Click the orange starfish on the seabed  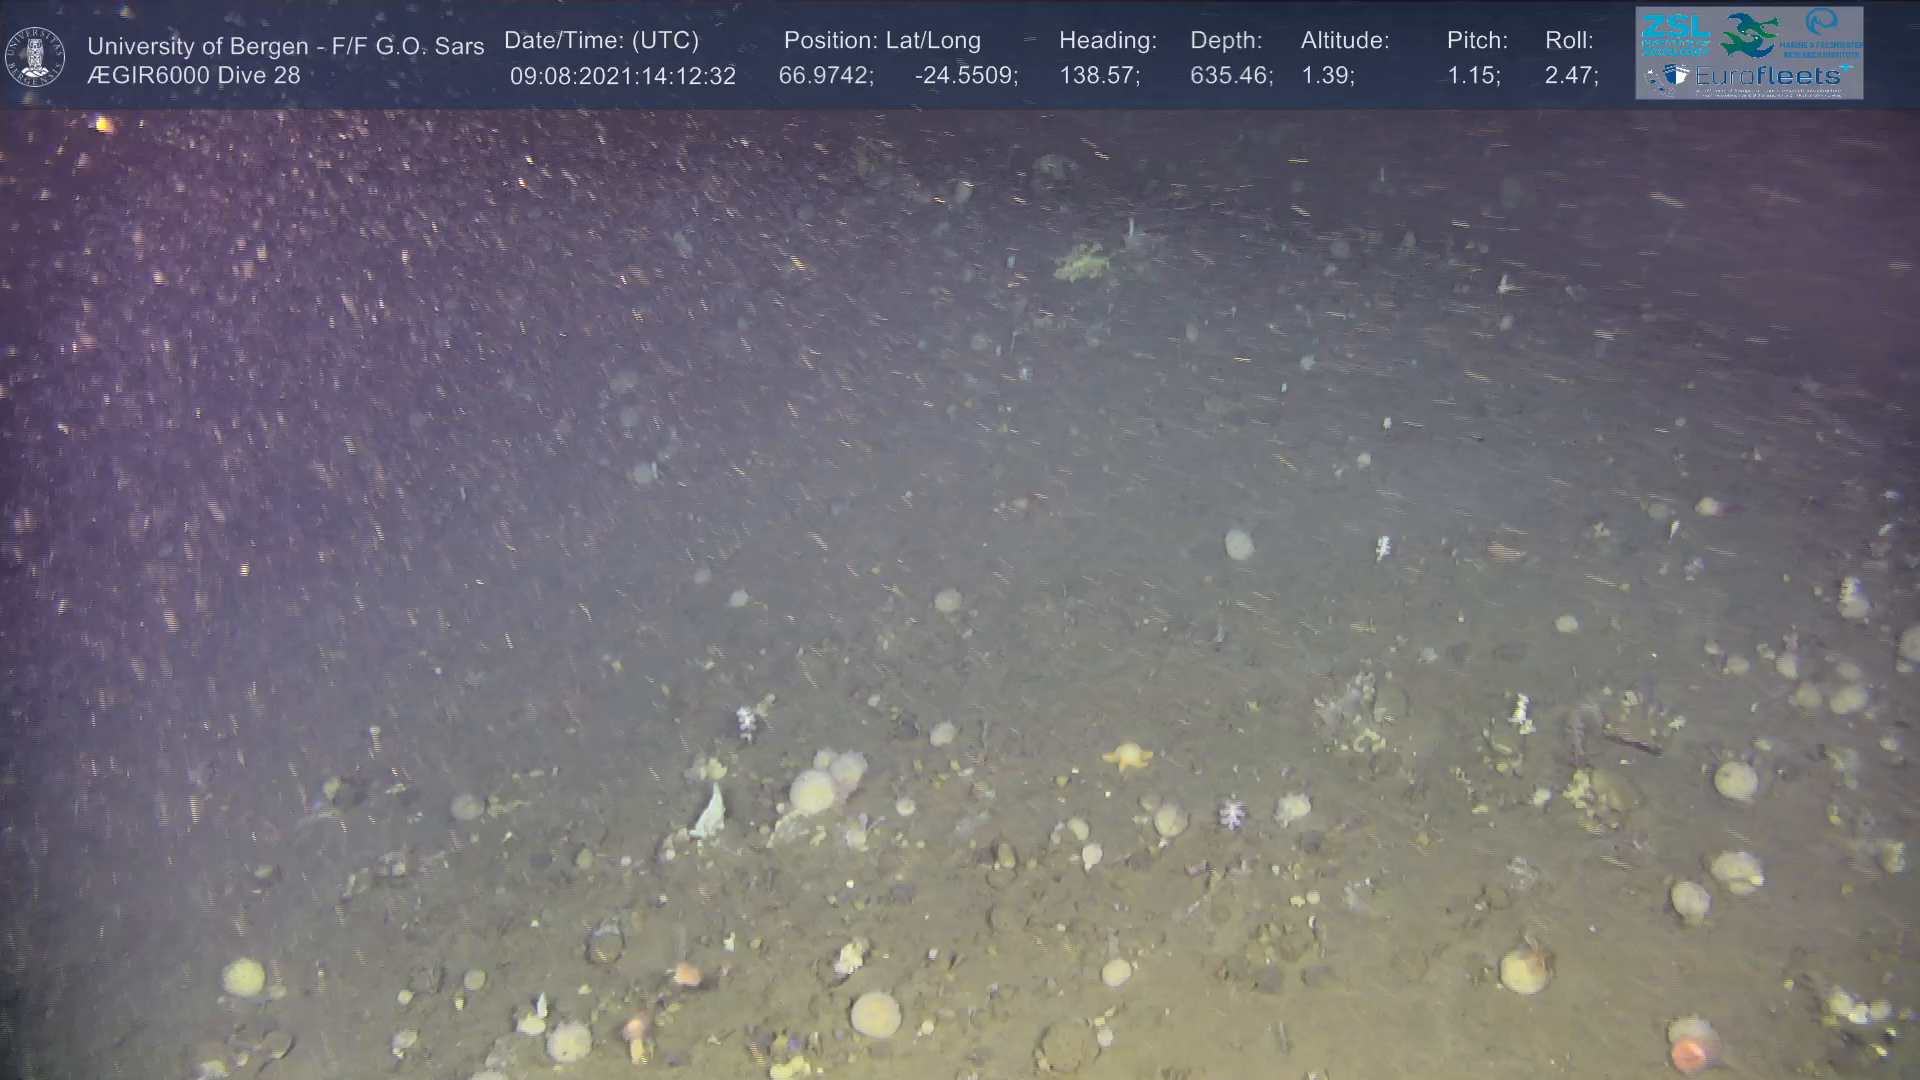(x=1127, y=755)
